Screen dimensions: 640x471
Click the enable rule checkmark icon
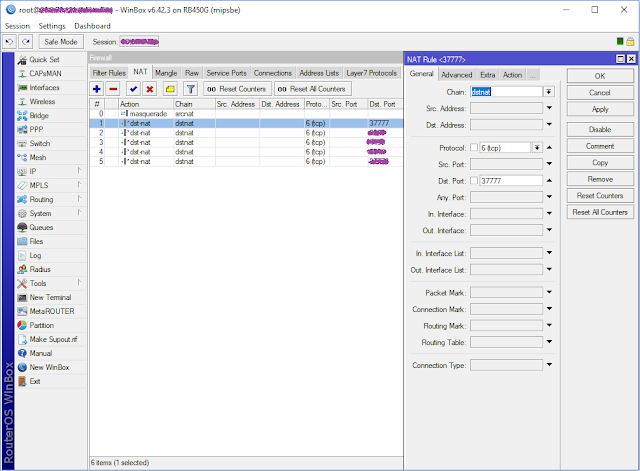(x=133, y=89)
